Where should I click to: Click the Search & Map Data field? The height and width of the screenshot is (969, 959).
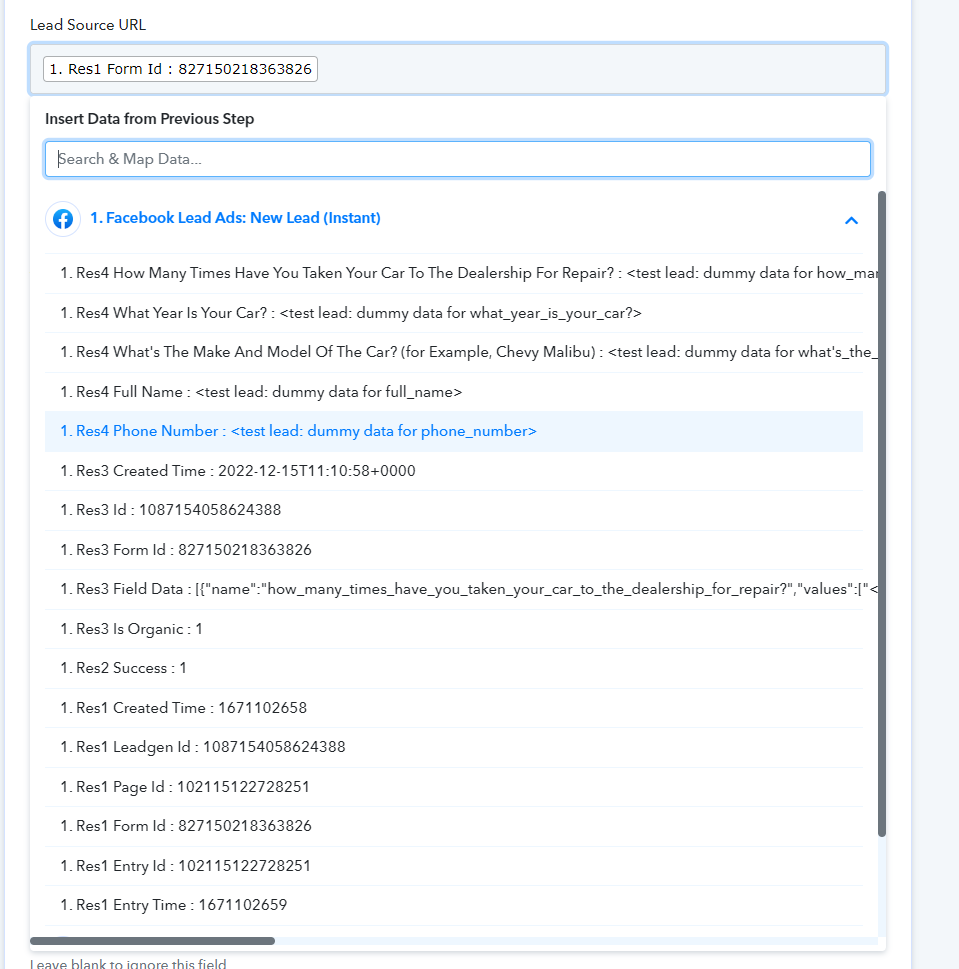(x=458, y=159)
